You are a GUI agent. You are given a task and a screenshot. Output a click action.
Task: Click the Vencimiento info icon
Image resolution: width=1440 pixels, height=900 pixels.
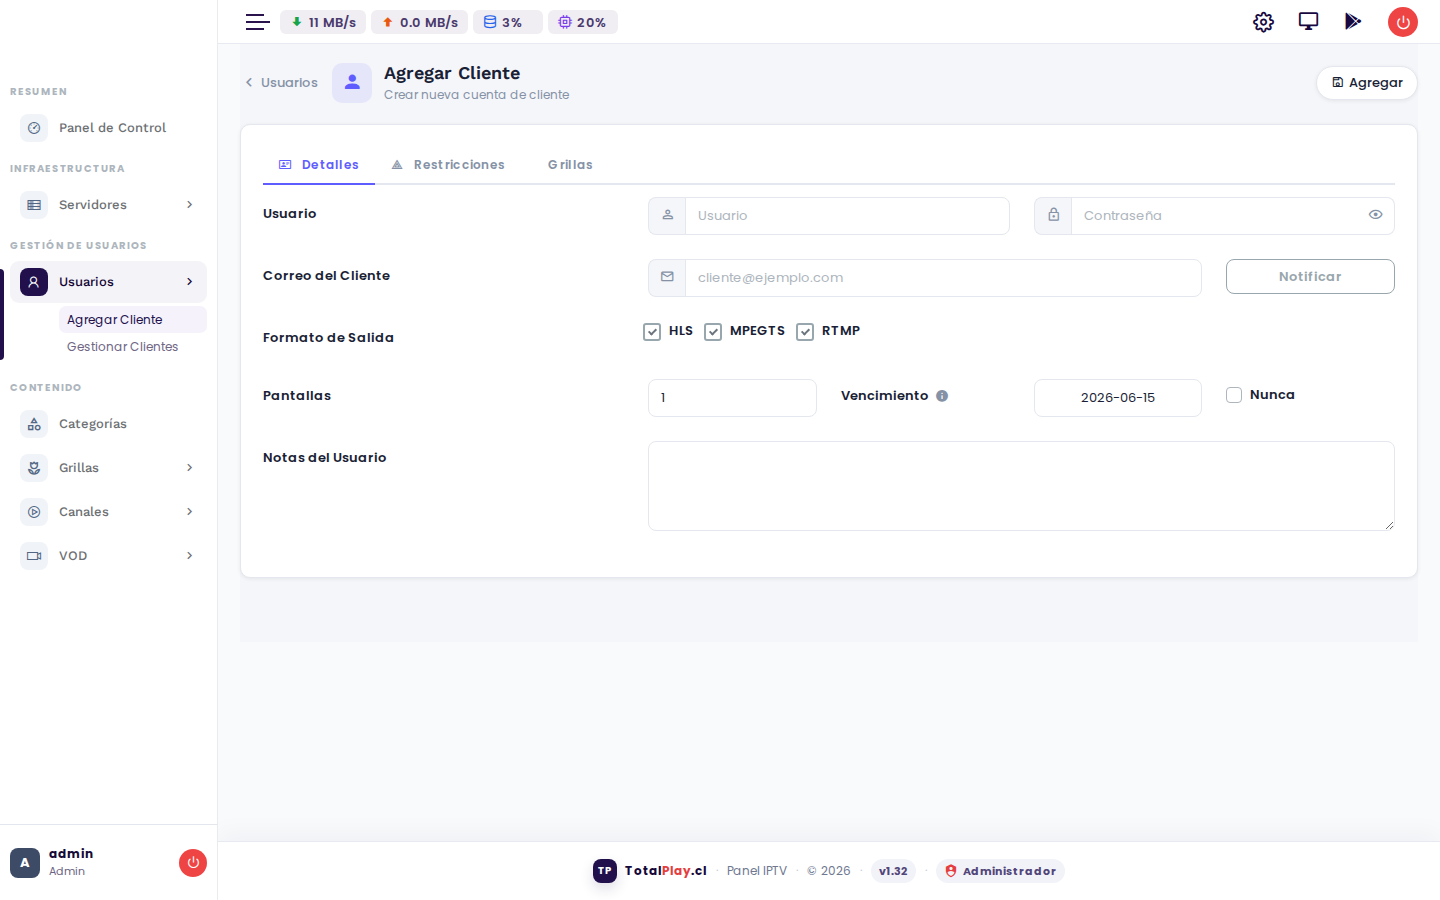click(942, 396)
